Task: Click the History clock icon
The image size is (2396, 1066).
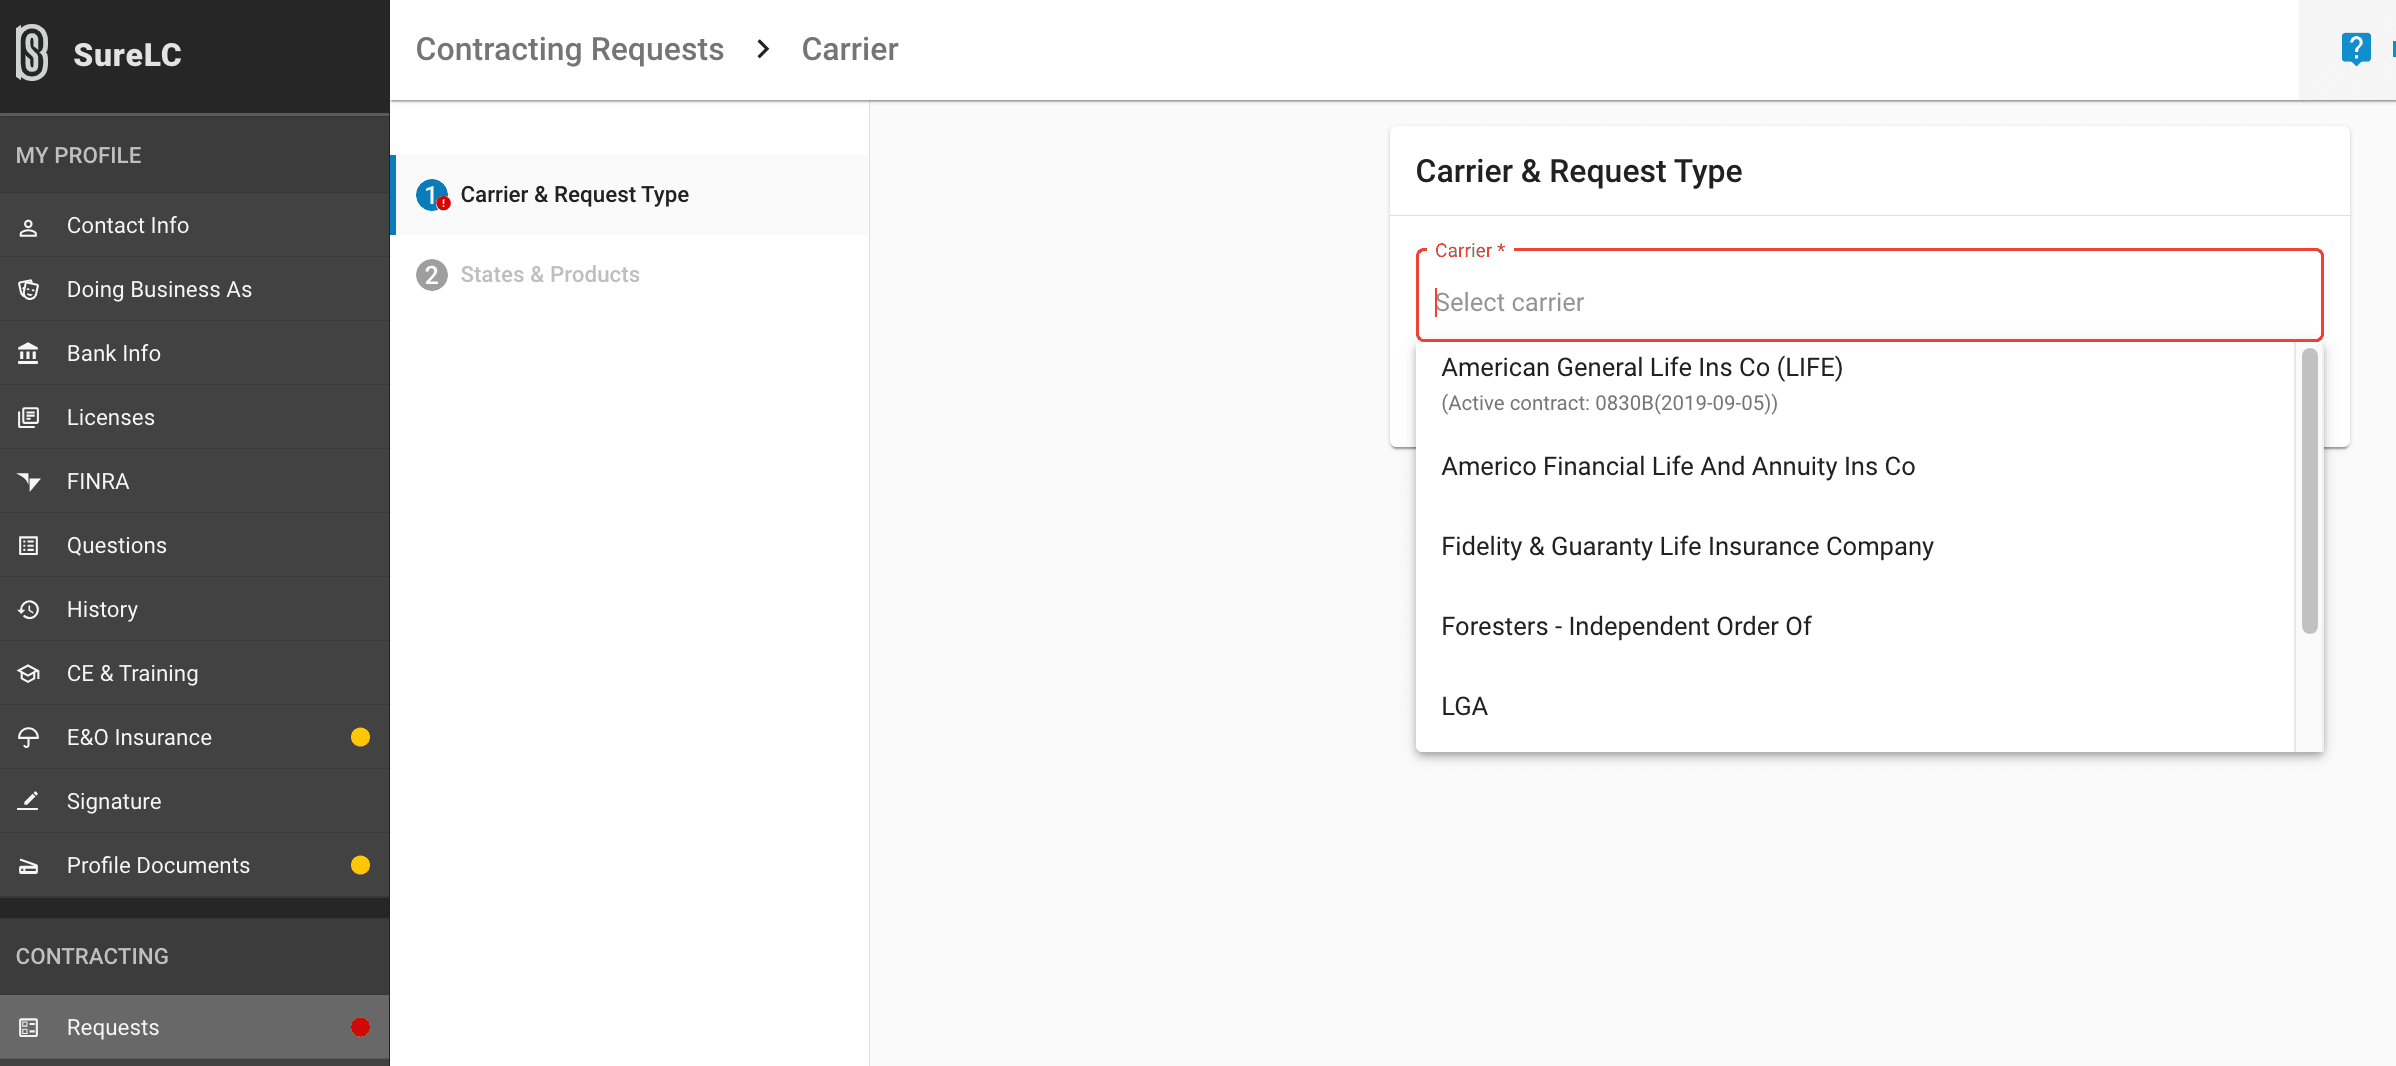Action: (x=29, y=610)
